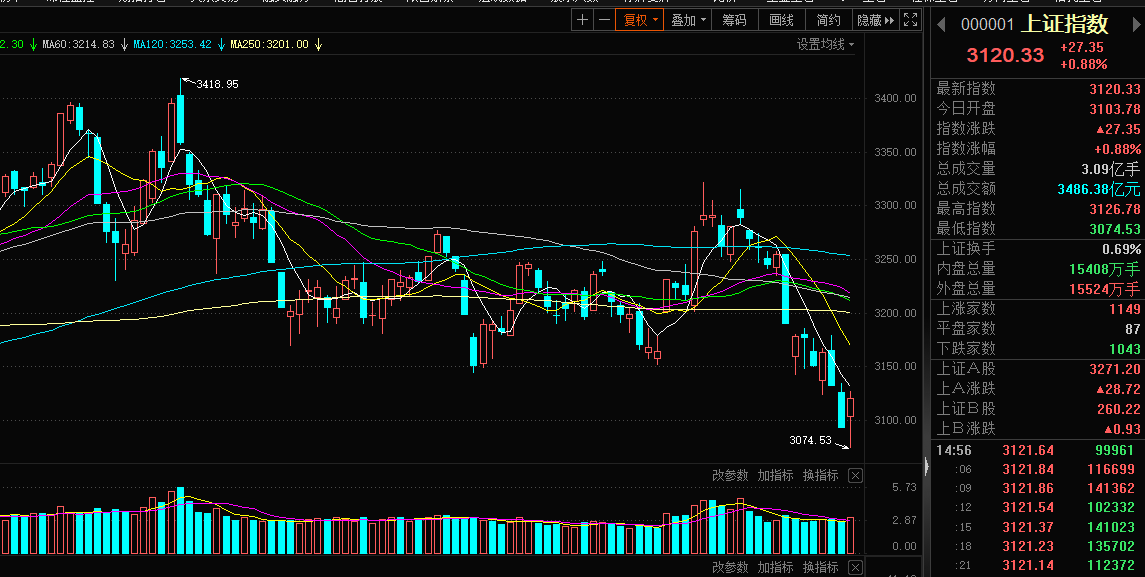1145x577 pixels.
Task: Open the 设置均线 moving average settings dropdown
Action: pos(826,44)
